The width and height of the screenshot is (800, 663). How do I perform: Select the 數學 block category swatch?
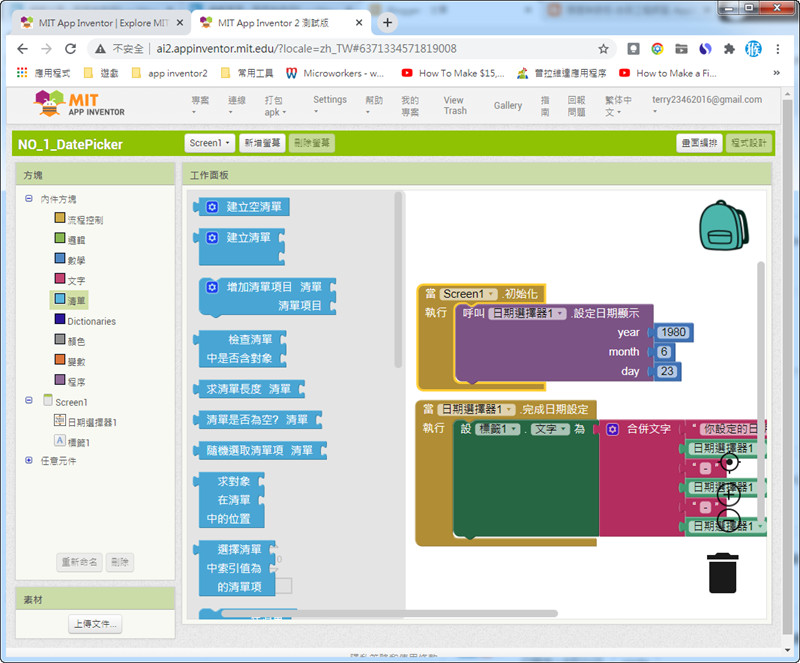coord(60,258)
